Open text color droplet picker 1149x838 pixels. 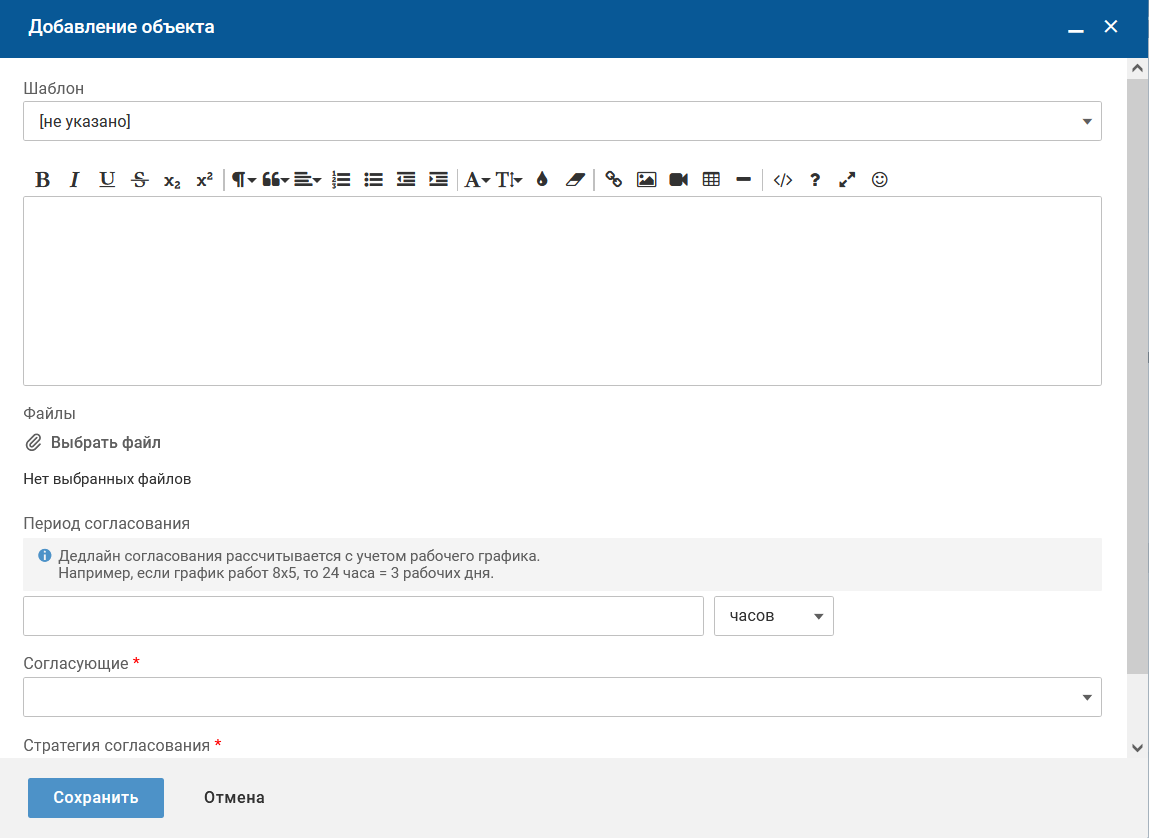click(542, 180)
